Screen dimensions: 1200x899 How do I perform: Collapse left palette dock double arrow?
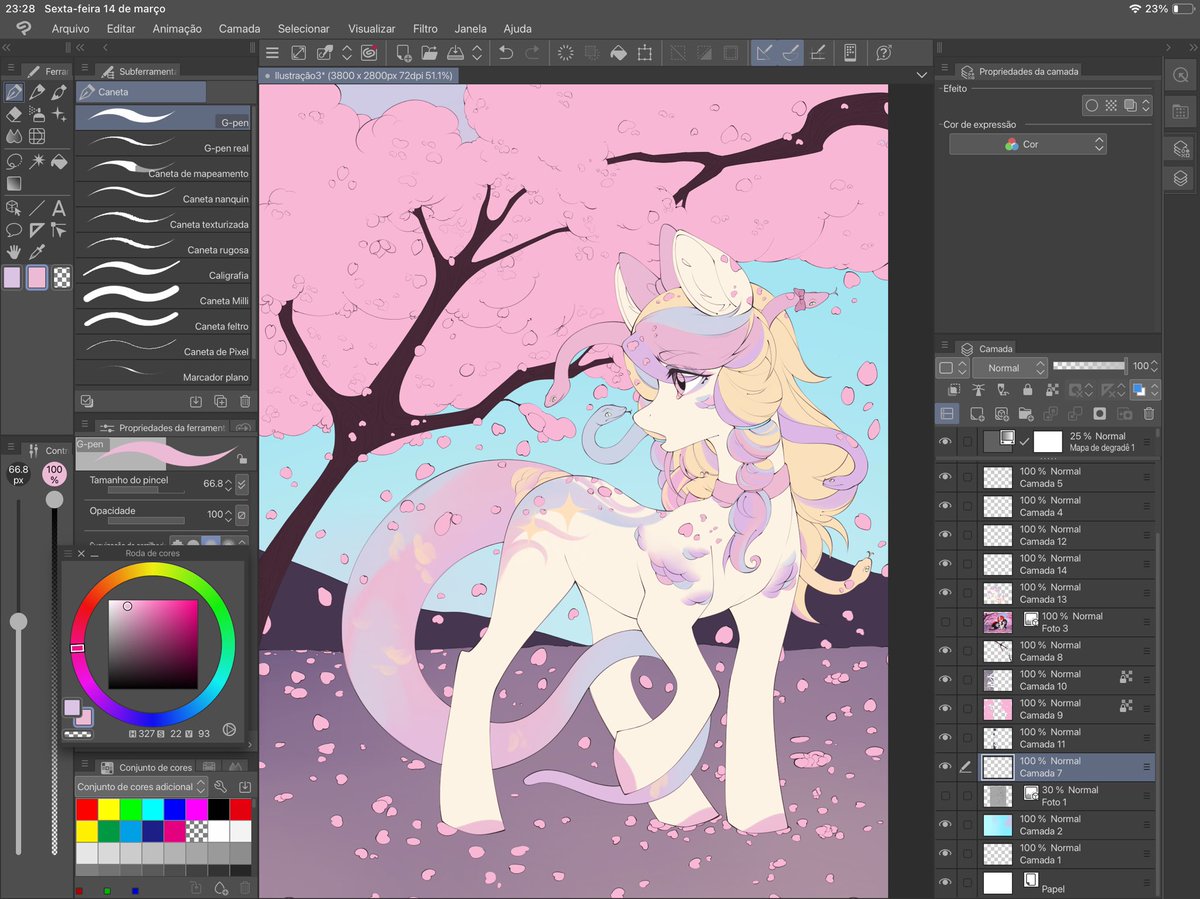point(7,47)
